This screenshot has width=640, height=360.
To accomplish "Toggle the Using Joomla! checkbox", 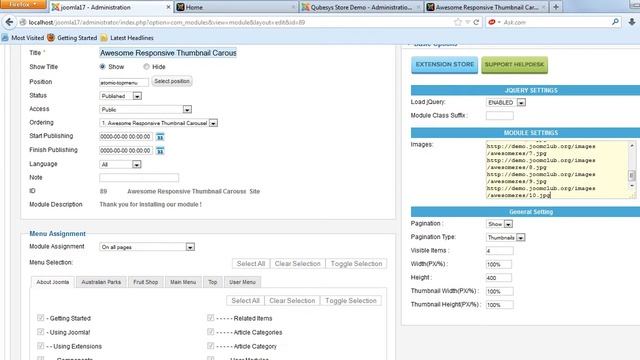I will [x=40, y=332].
